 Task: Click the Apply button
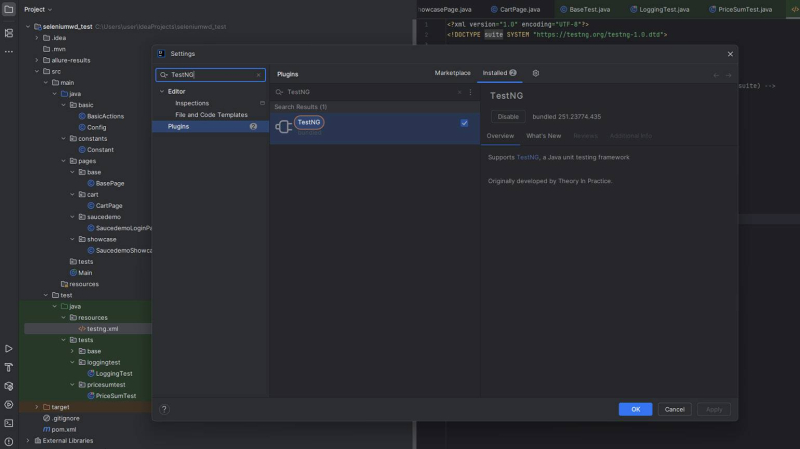click(714, 409)
